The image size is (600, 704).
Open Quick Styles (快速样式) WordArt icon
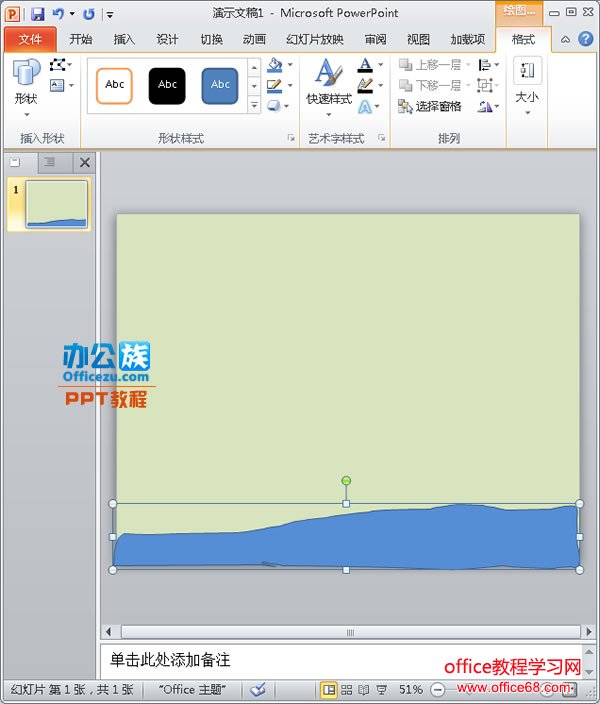click(329, 86)
